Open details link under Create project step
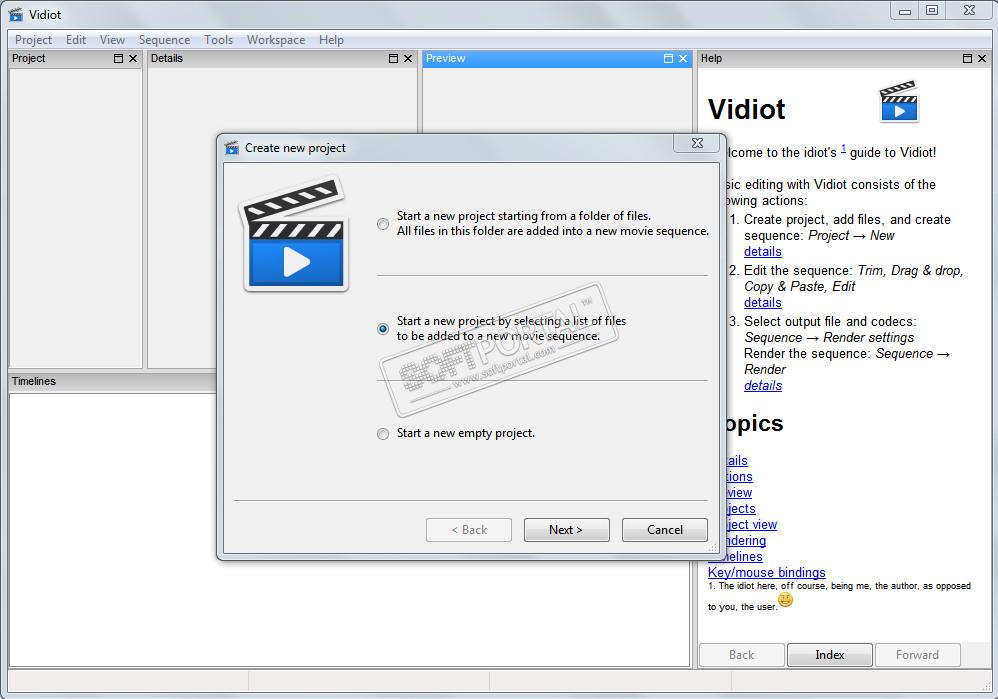Image resolution: width=998 pixels, height=699 pixels. pyautogui.click(x=763, y=251)
